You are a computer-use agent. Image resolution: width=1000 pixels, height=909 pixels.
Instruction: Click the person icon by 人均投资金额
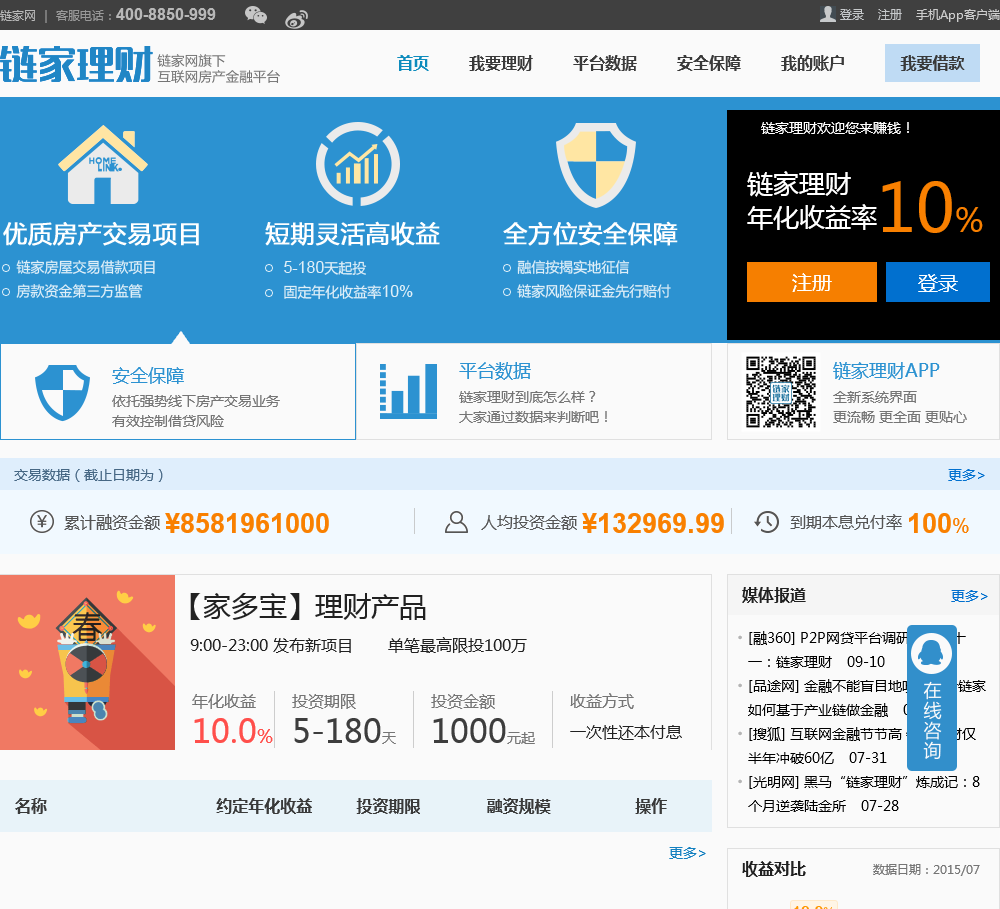click(x=456, y=522)
